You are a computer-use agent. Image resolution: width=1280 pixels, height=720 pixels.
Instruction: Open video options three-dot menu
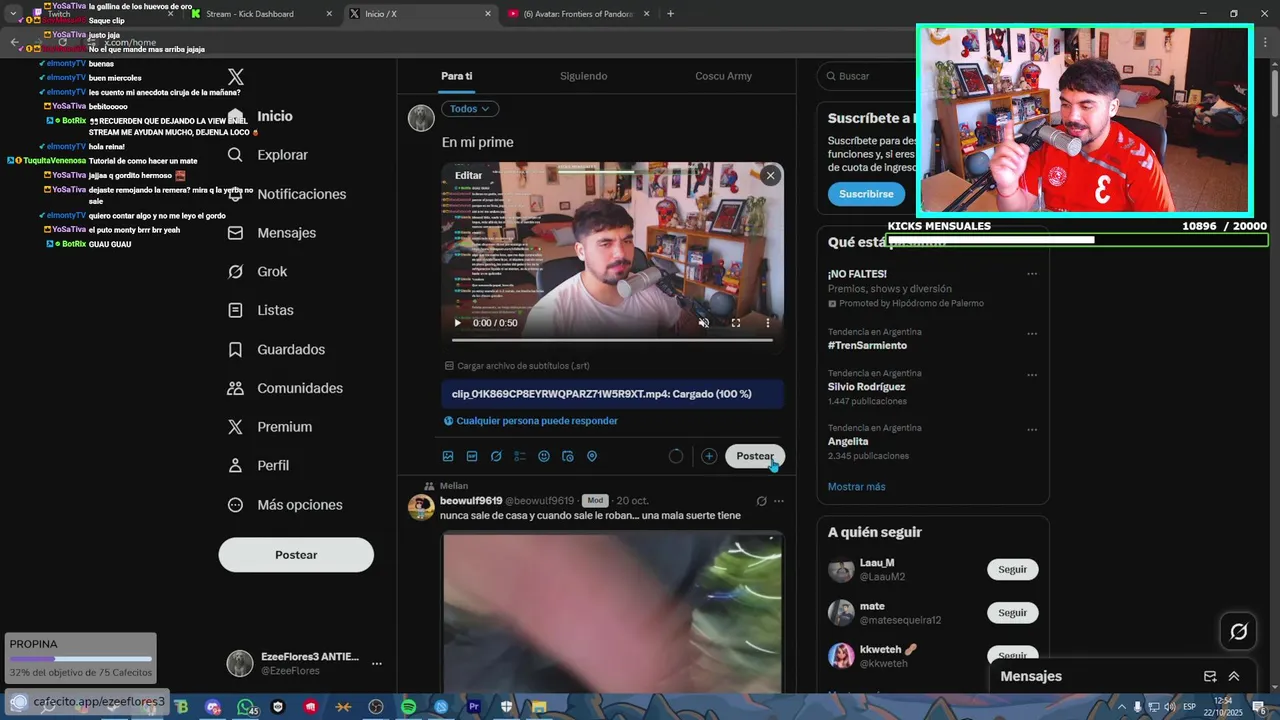tap(768, 323)
